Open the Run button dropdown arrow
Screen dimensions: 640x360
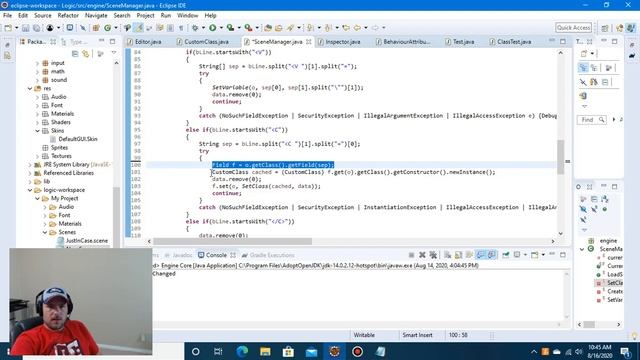pos(221,28)
